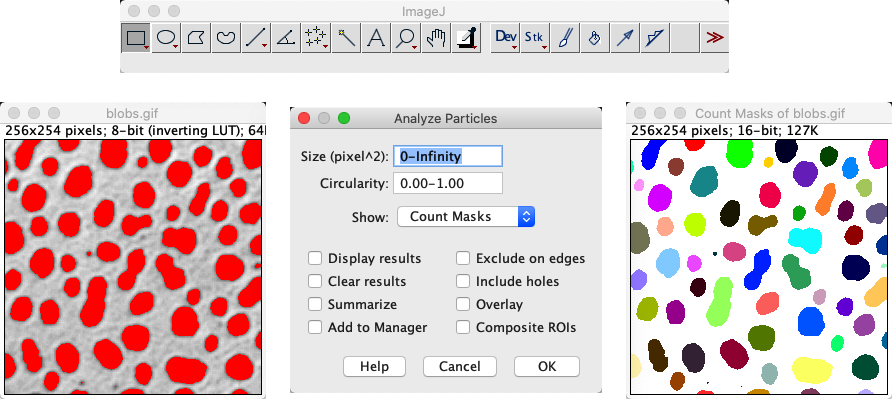Enable the Overlay checkbox
The width and height of the screenshot is (892, 399).
[x=463, y=305]
